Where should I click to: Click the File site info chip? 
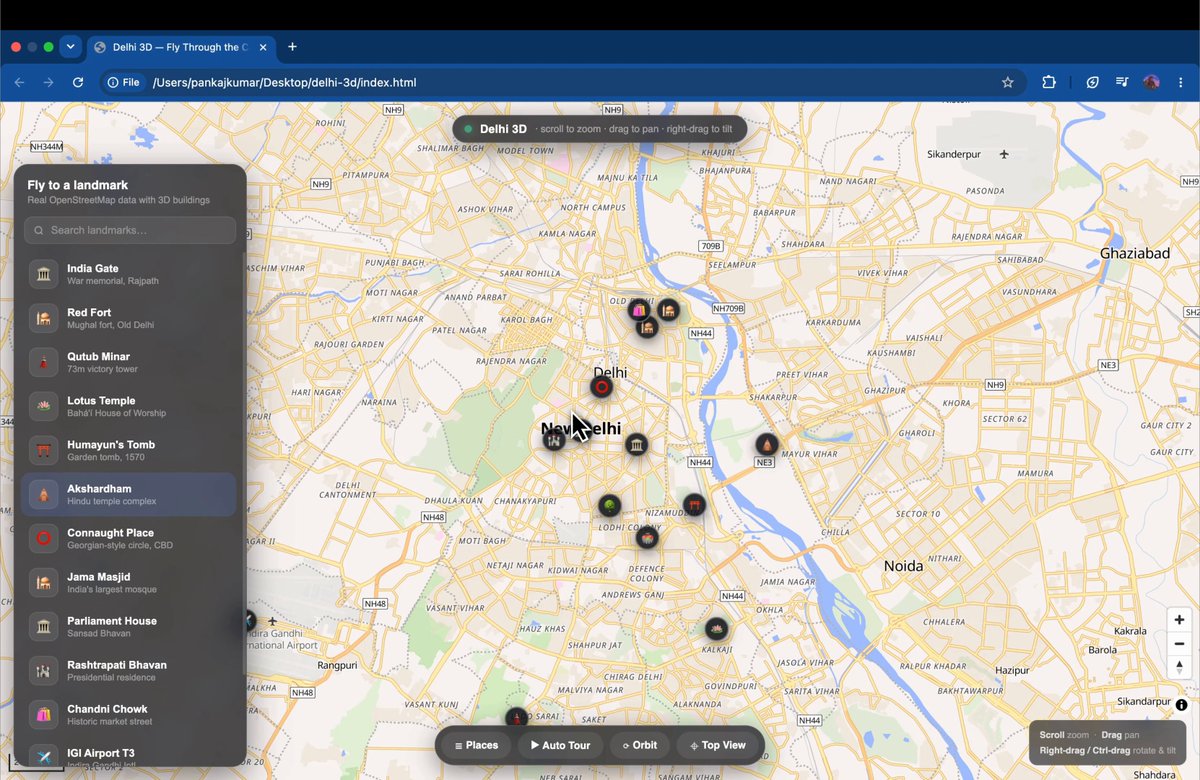(x=124, y=82)
